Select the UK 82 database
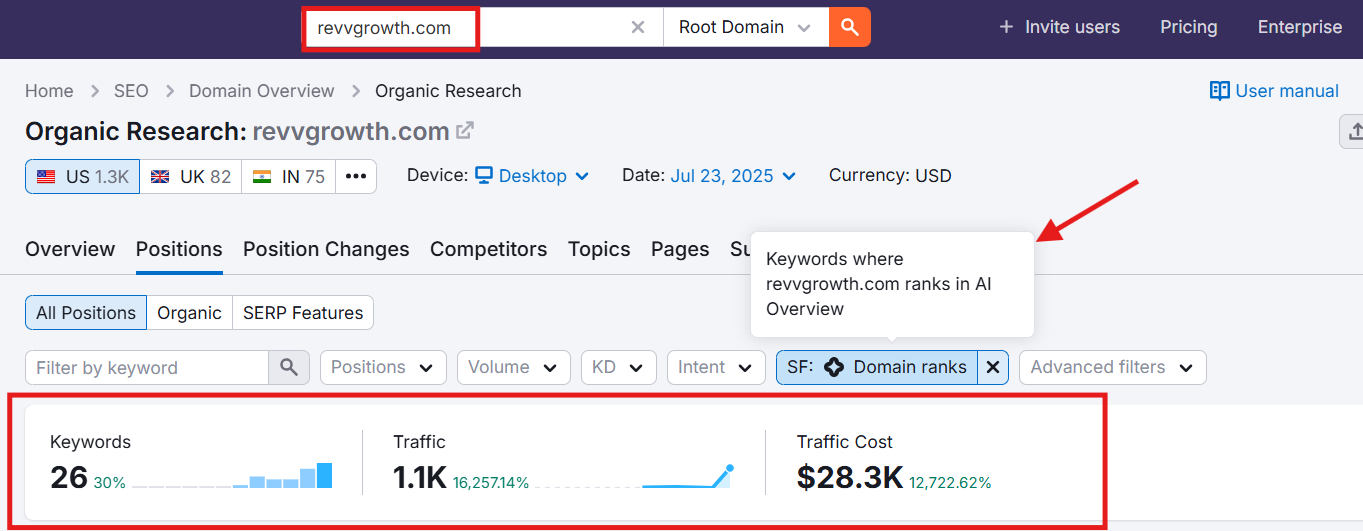1363x531 pixels. [x=191, y=176]
